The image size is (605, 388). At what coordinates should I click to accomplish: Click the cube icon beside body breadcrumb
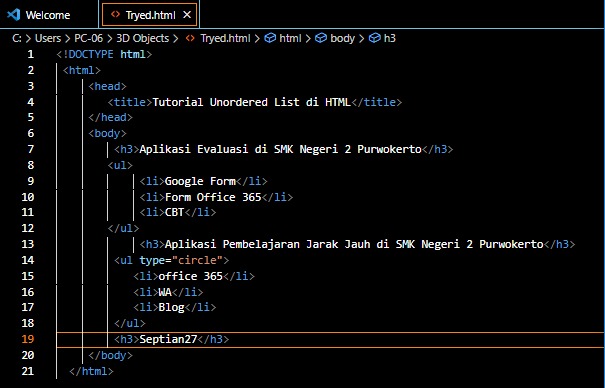tap(321, 38)
